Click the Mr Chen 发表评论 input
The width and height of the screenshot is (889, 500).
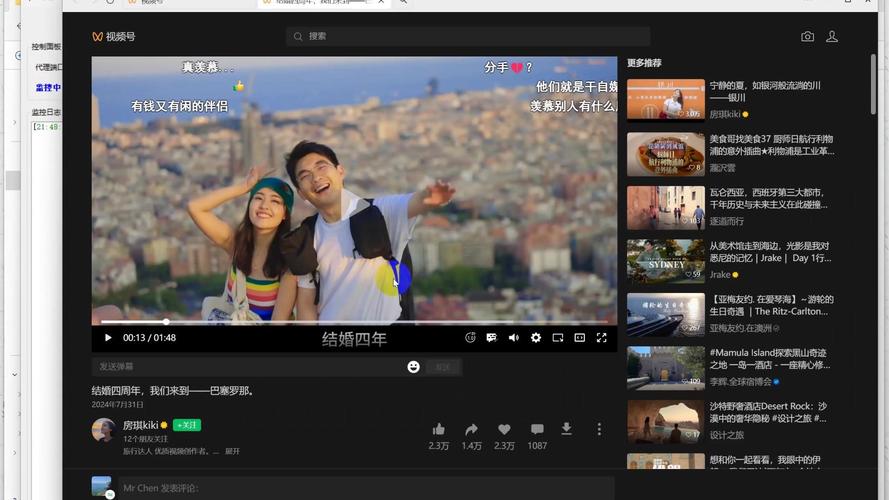pos(366,488)
